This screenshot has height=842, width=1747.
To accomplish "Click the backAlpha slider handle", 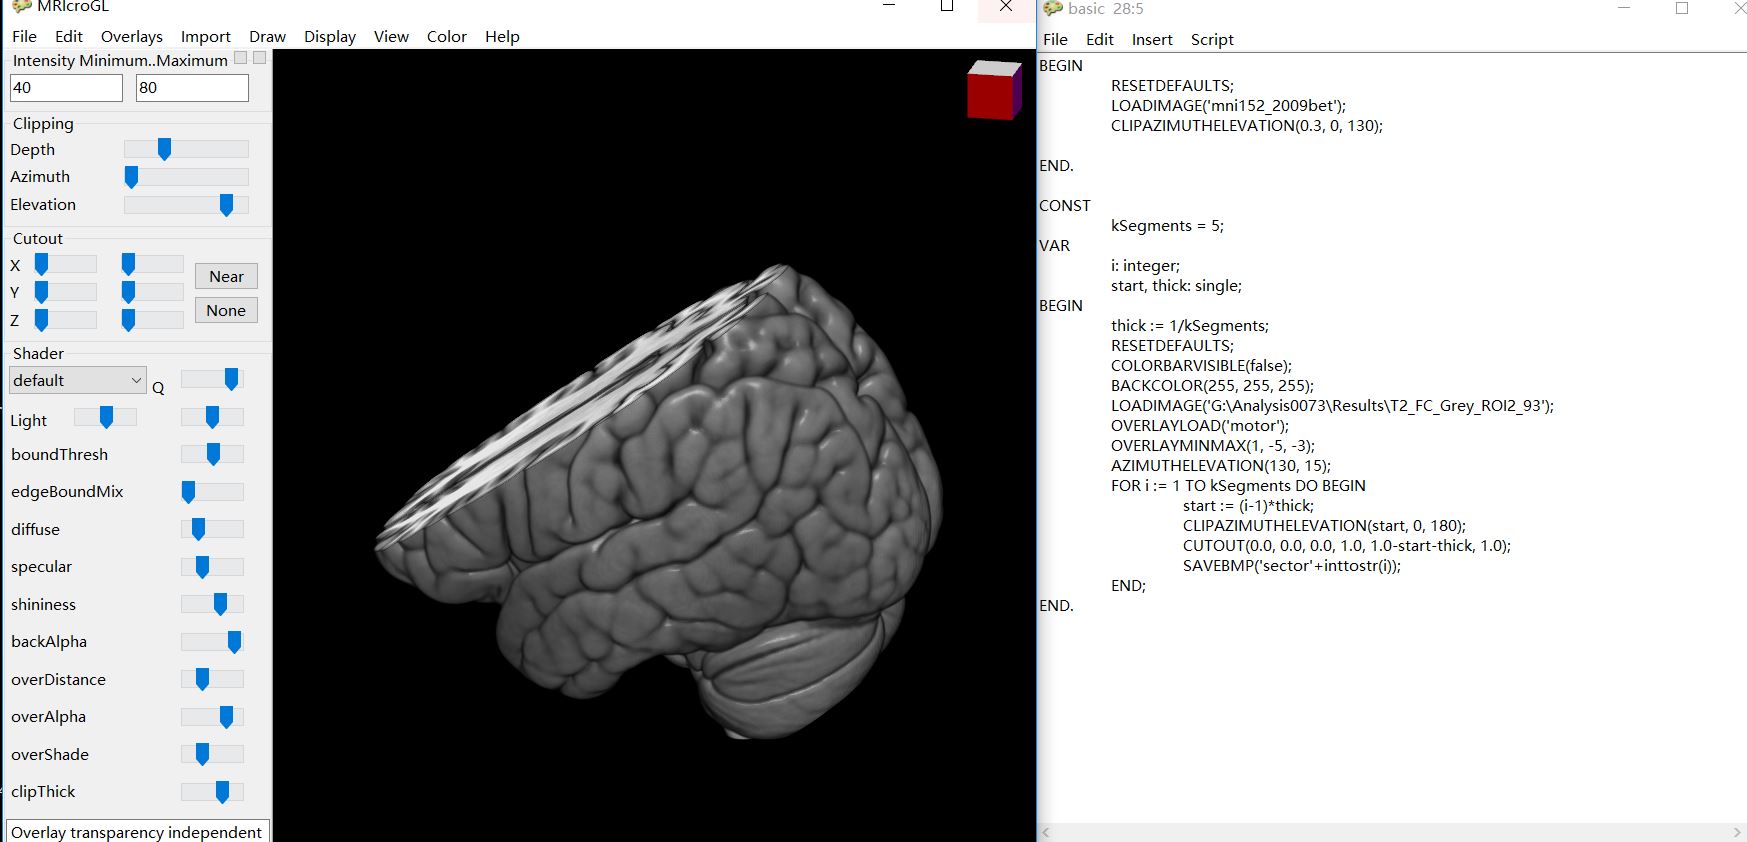I will pyautogui.click(x=234, y=642).
